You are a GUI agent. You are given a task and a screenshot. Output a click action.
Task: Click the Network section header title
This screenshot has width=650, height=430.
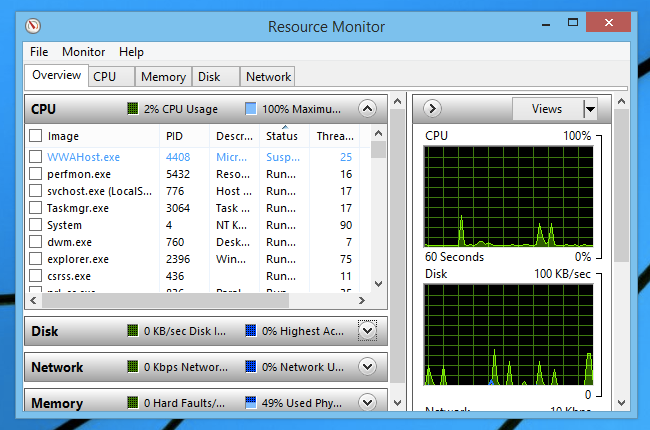coord(57,367)
